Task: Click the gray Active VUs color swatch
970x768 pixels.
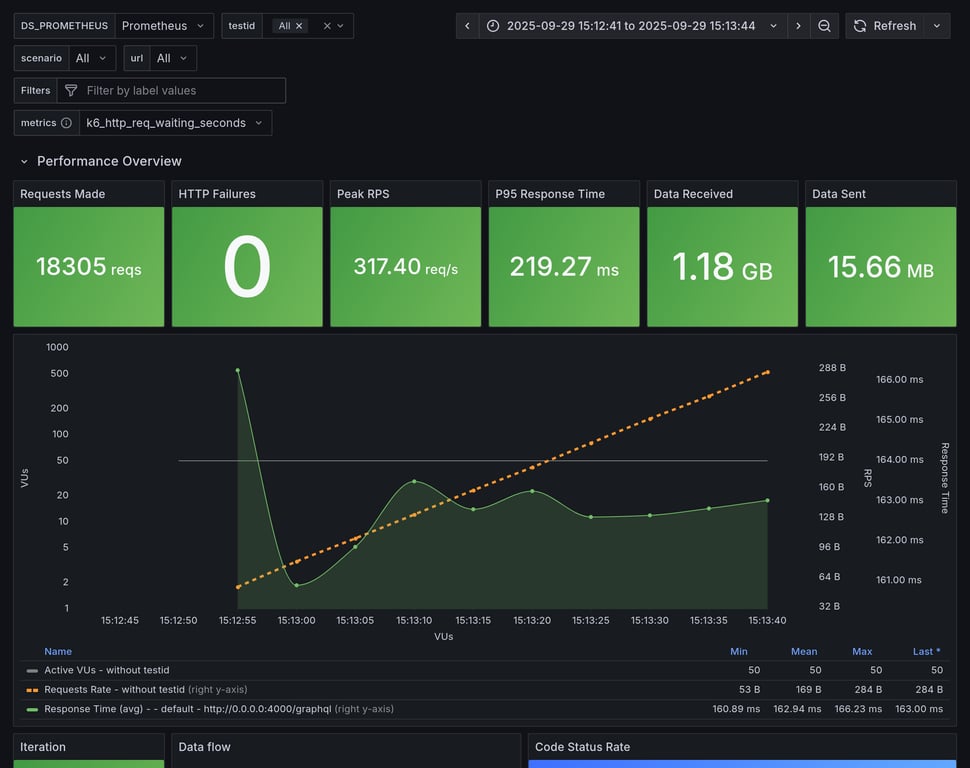Action: pyautogui.click(x=32, y=670)
